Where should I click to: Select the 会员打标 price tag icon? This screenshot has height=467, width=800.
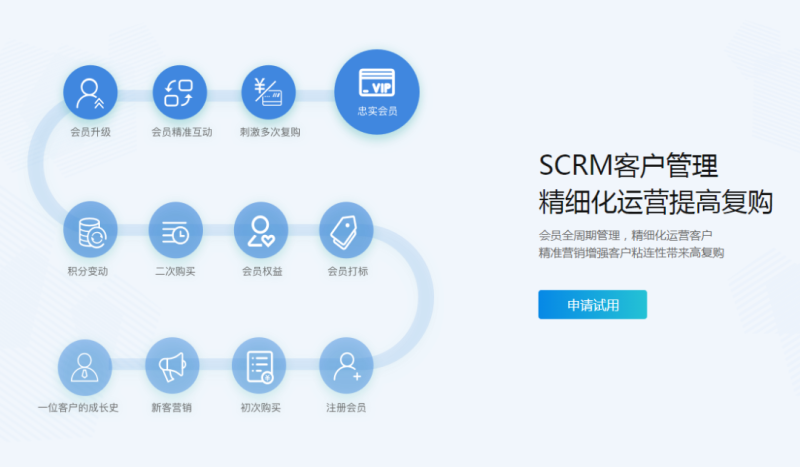pos(346,230)
